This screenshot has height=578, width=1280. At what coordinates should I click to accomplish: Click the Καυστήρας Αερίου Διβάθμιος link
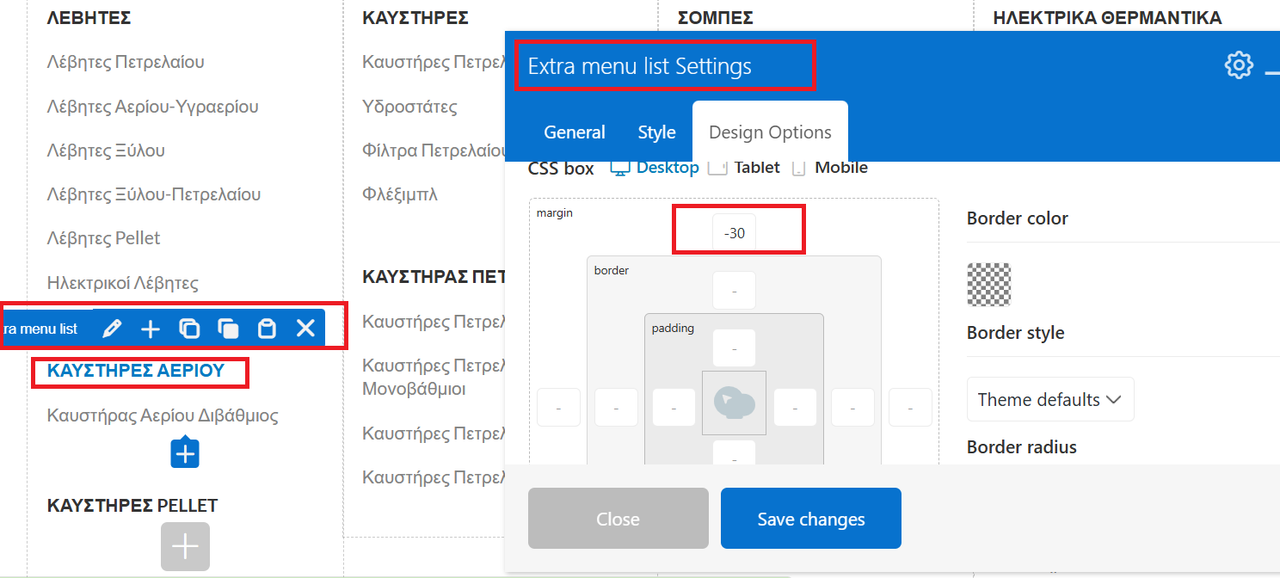[163, 415]
